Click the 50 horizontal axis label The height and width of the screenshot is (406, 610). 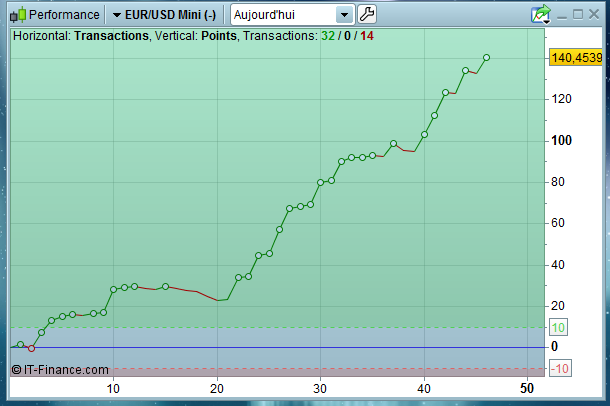(527, 388)
